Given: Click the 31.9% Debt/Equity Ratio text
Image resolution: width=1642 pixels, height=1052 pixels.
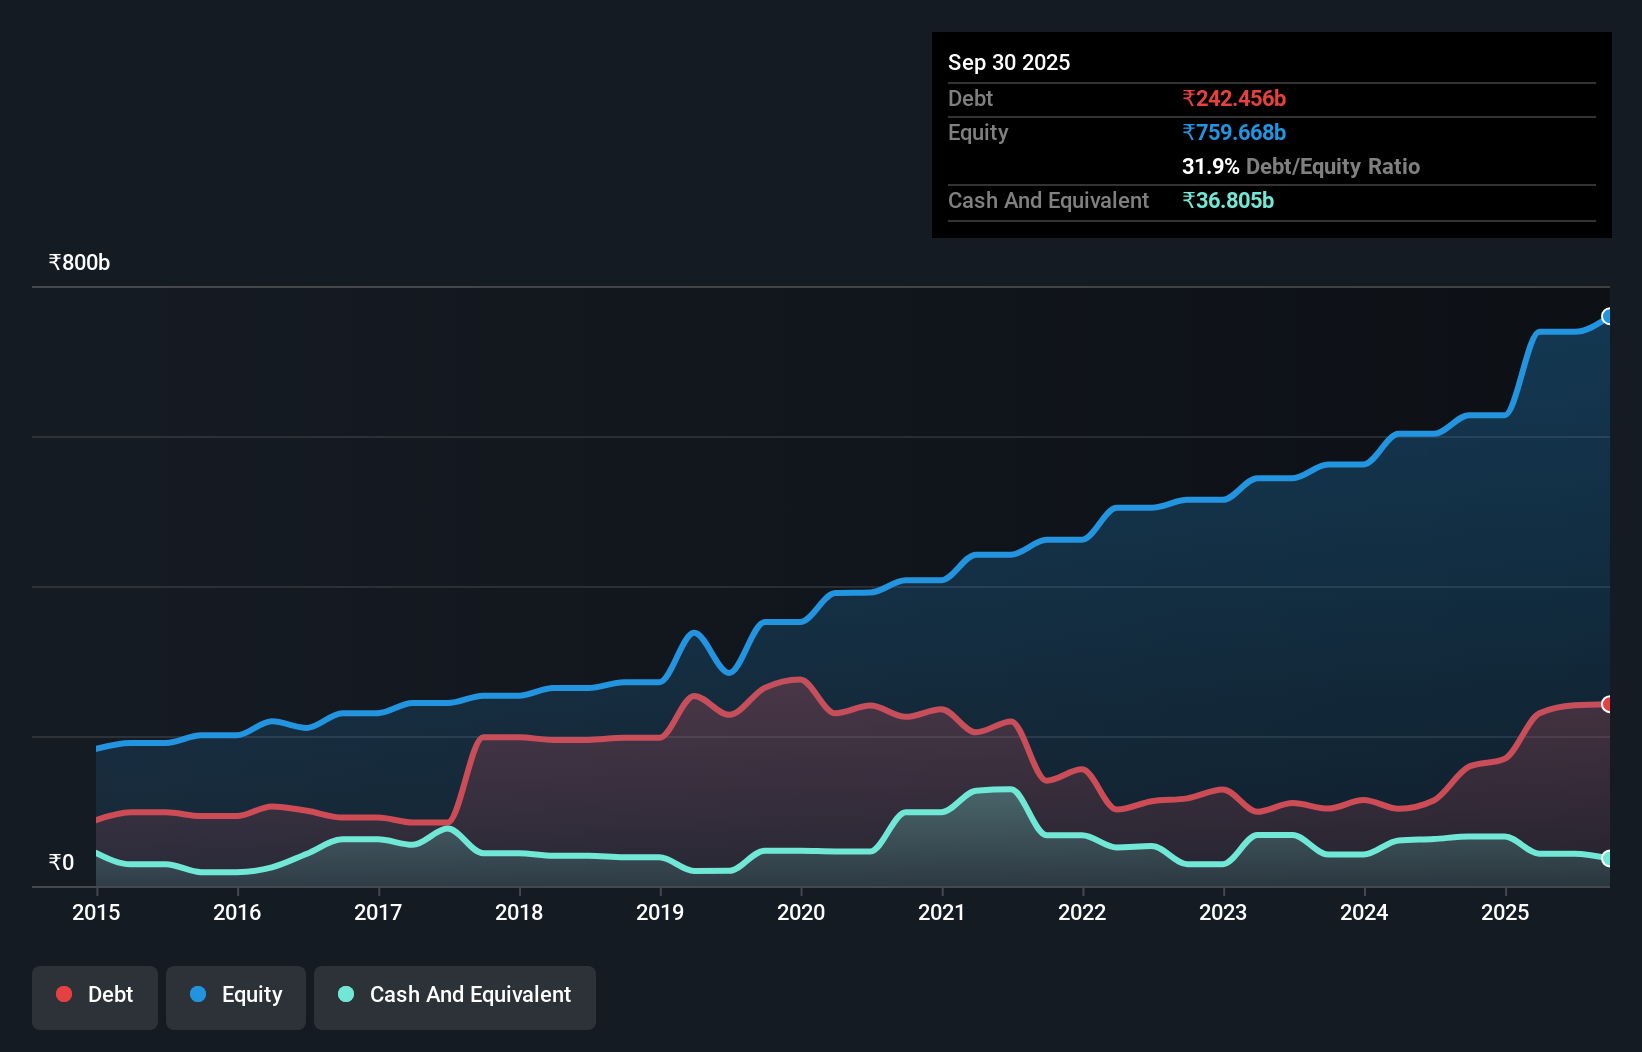Looking at the screenshot, I should pos(1300,166).
